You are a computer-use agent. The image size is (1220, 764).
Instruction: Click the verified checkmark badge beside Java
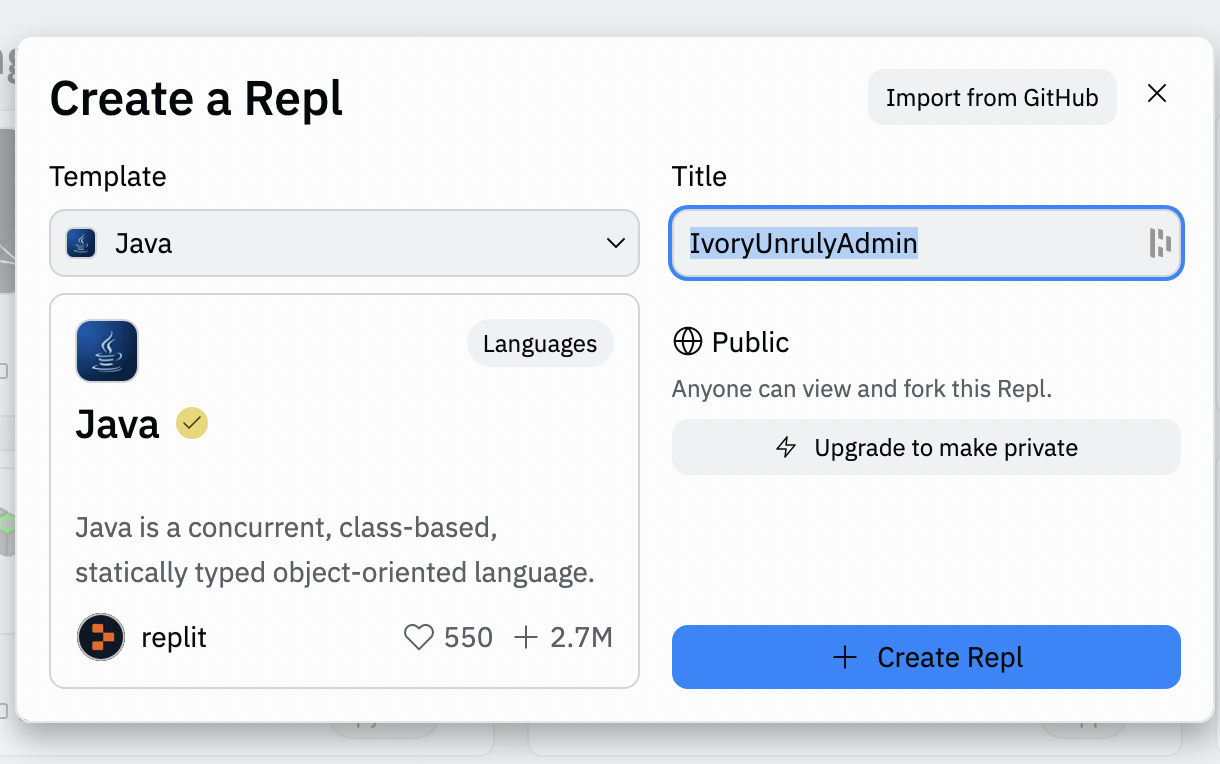tap(192, 424)
